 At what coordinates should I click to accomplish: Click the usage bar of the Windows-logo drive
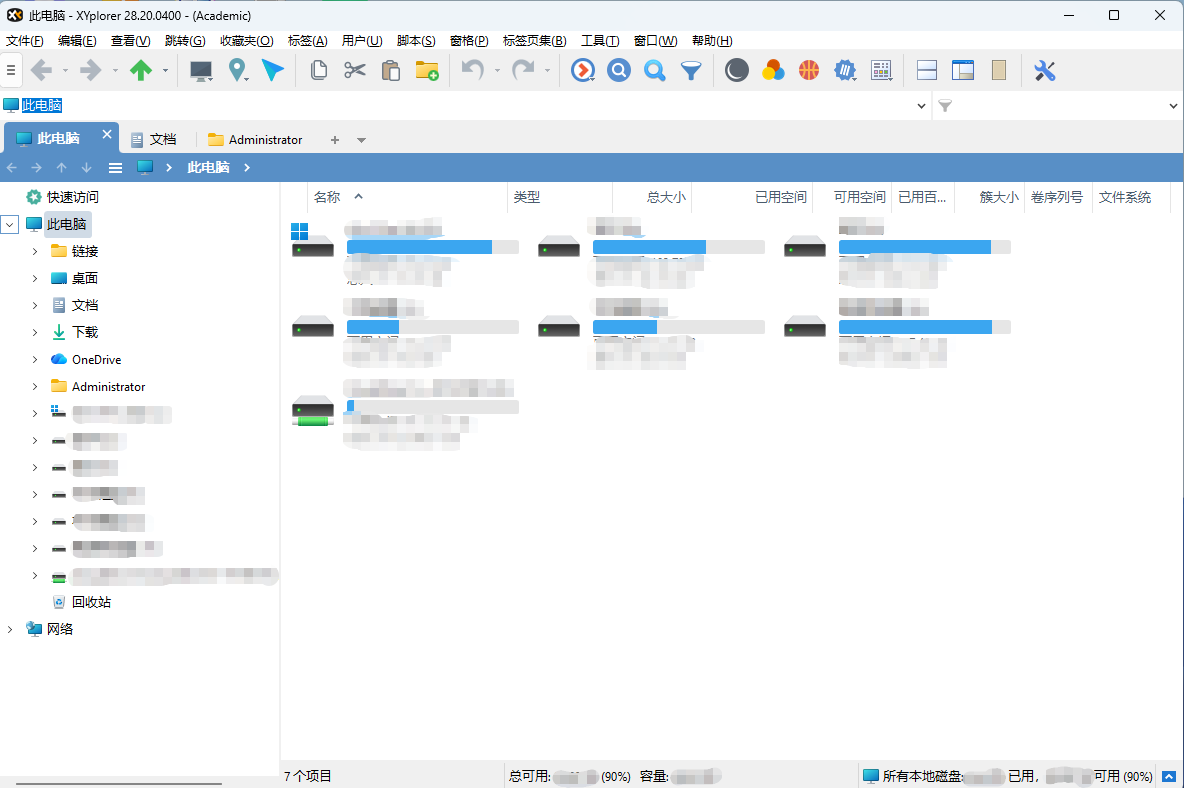(x=433, y=247)
